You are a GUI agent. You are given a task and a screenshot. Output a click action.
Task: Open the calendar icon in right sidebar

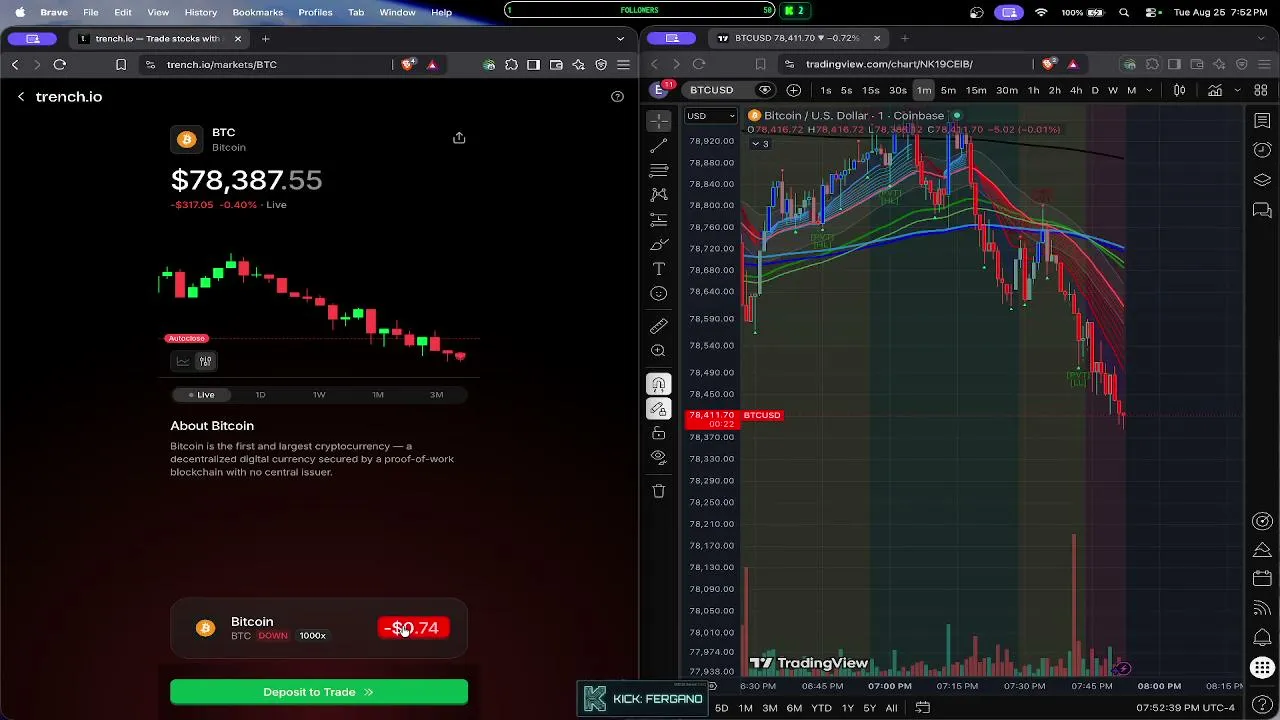[x=1262, y=579]
